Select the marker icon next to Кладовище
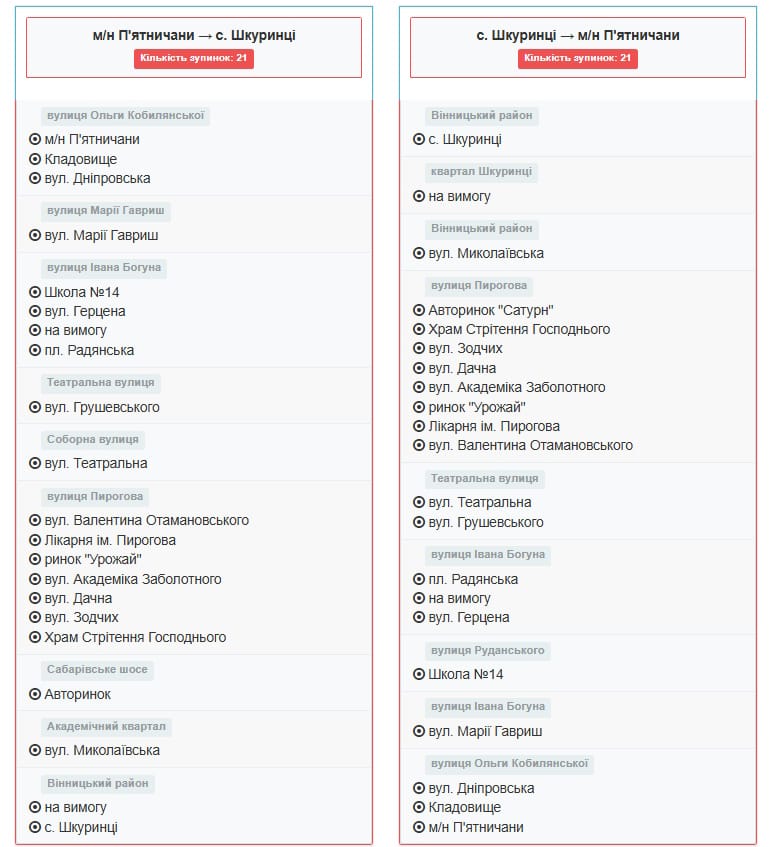Viewport: 772px width, 847px height. click(37, 158)
